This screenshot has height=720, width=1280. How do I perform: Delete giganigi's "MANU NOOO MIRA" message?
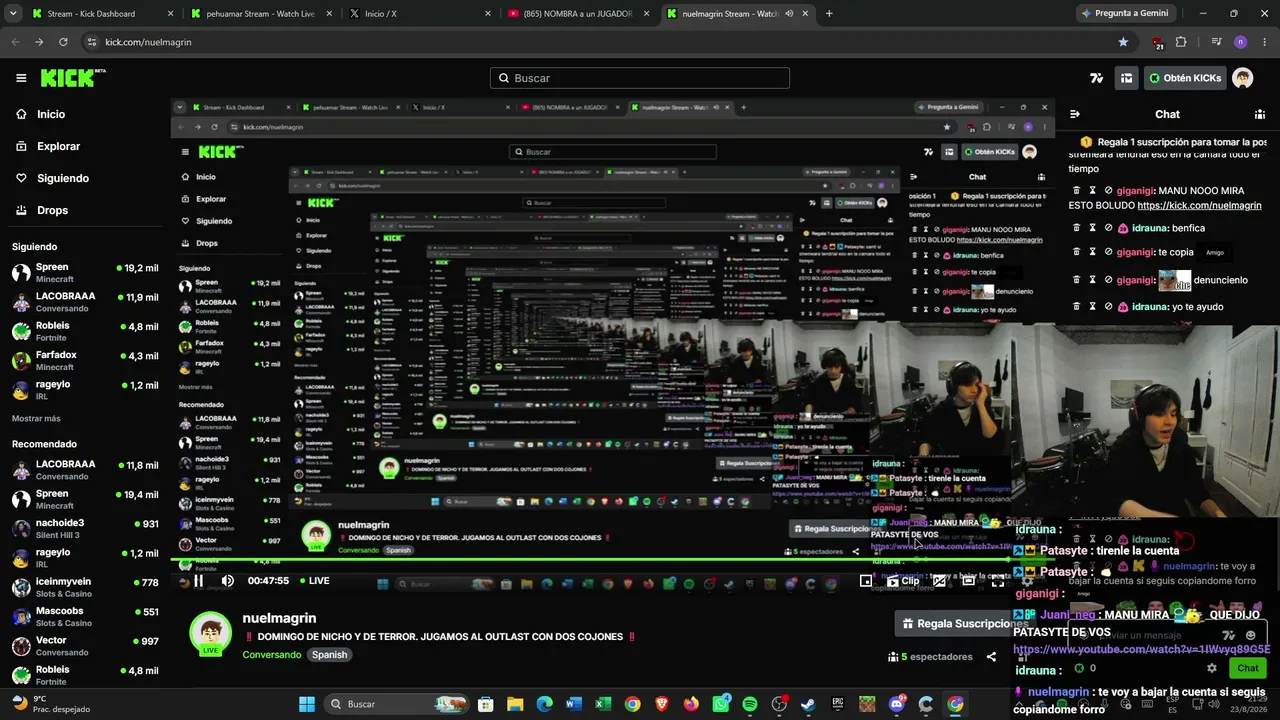tap(1075, 190)
